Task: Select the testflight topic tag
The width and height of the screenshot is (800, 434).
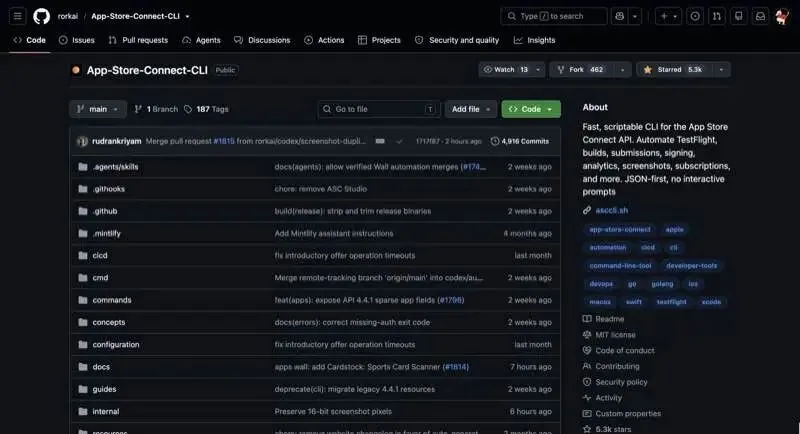Action: [x=671, y=302]
